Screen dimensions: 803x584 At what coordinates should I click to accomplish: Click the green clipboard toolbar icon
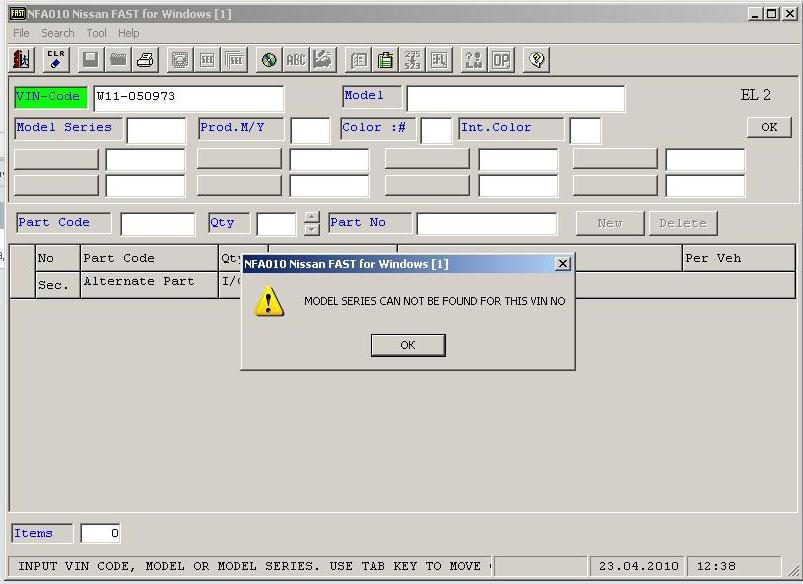385,60
